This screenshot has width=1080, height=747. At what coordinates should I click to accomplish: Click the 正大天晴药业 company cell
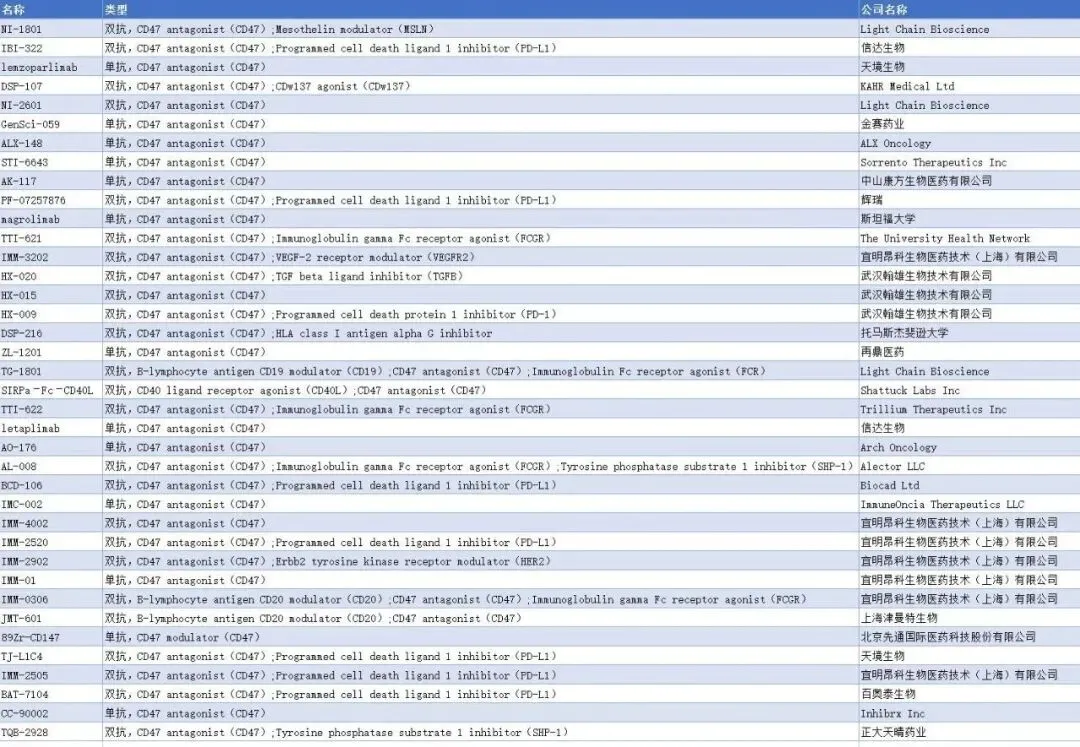pos(969,733)
